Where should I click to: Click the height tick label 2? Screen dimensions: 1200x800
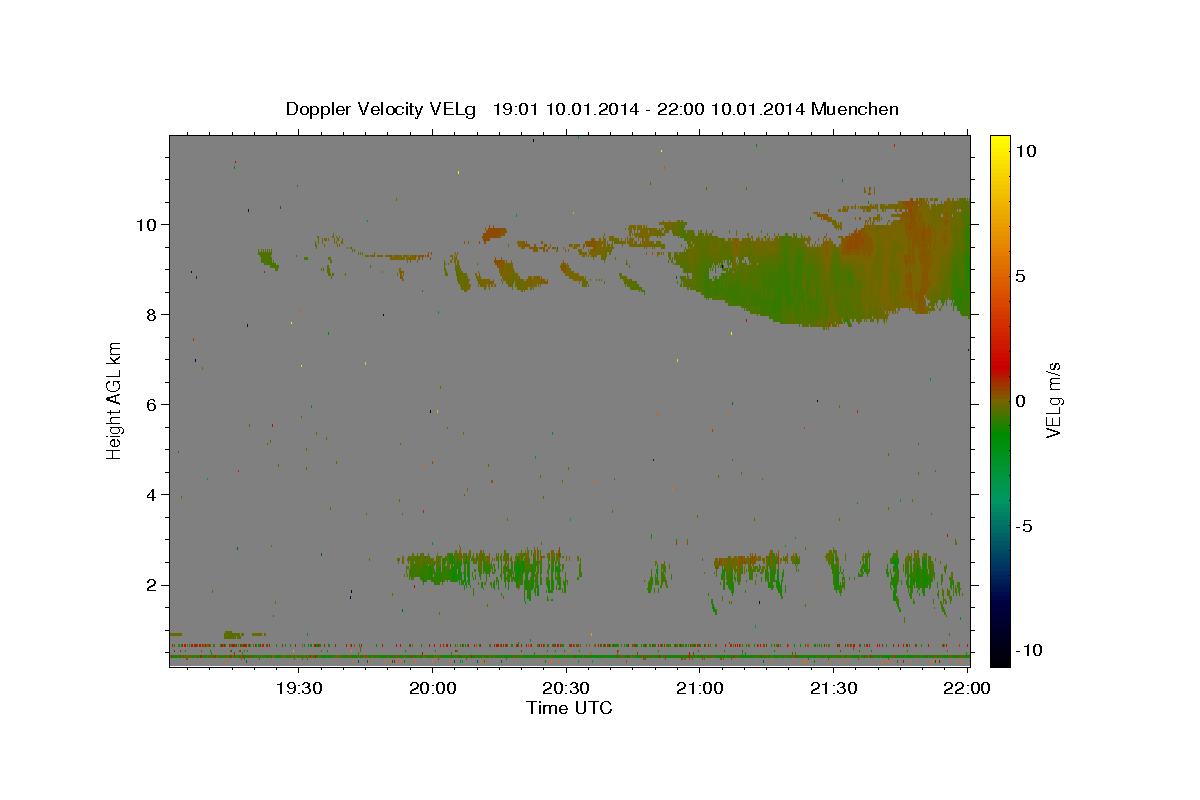(152, 584)
